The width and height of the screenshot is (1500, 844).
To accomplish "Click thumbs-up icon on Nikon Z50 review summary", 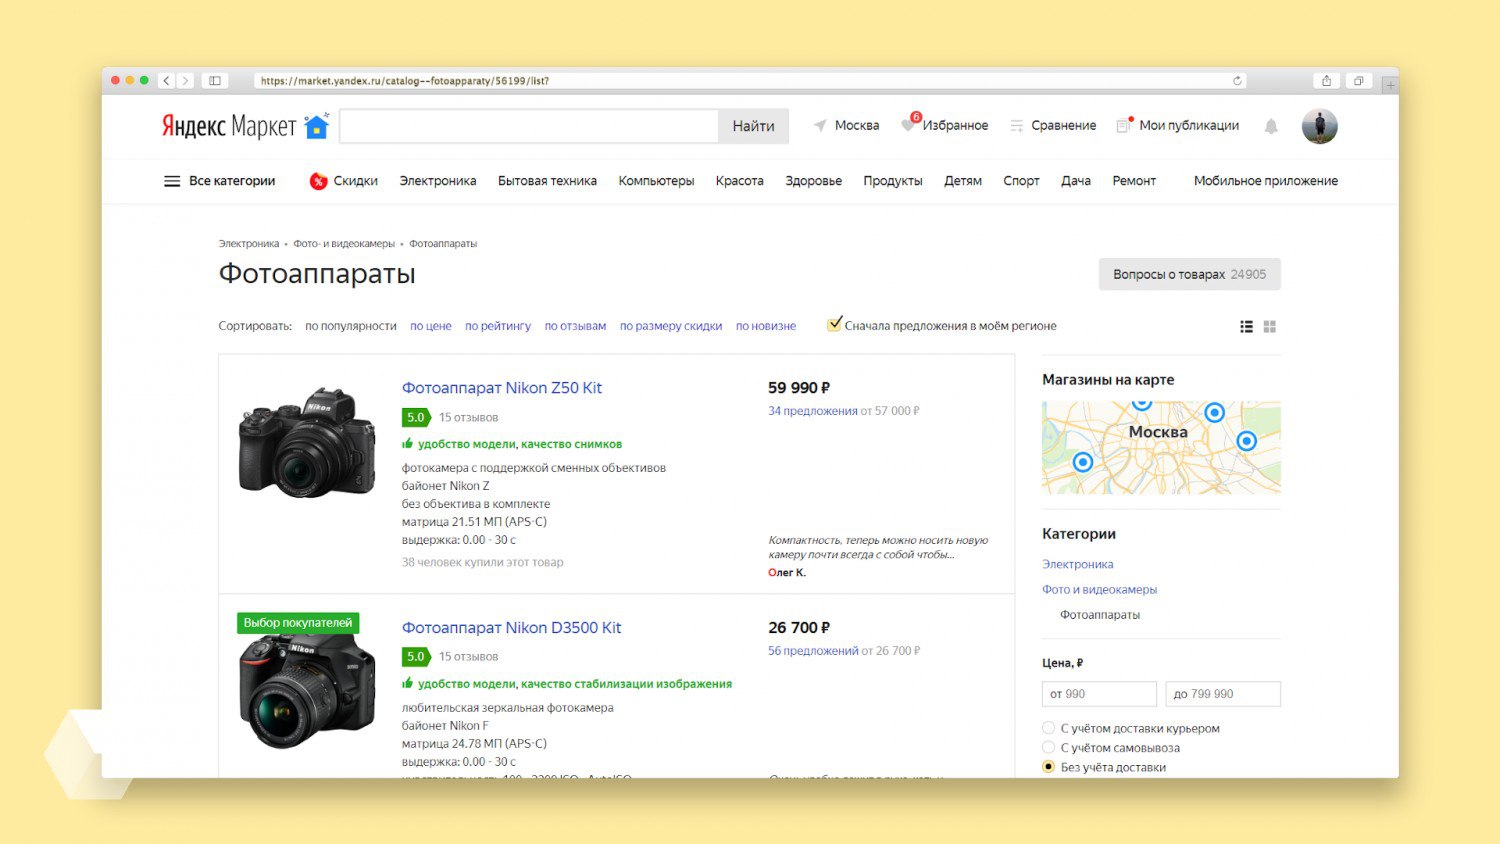I will (408, 443).
